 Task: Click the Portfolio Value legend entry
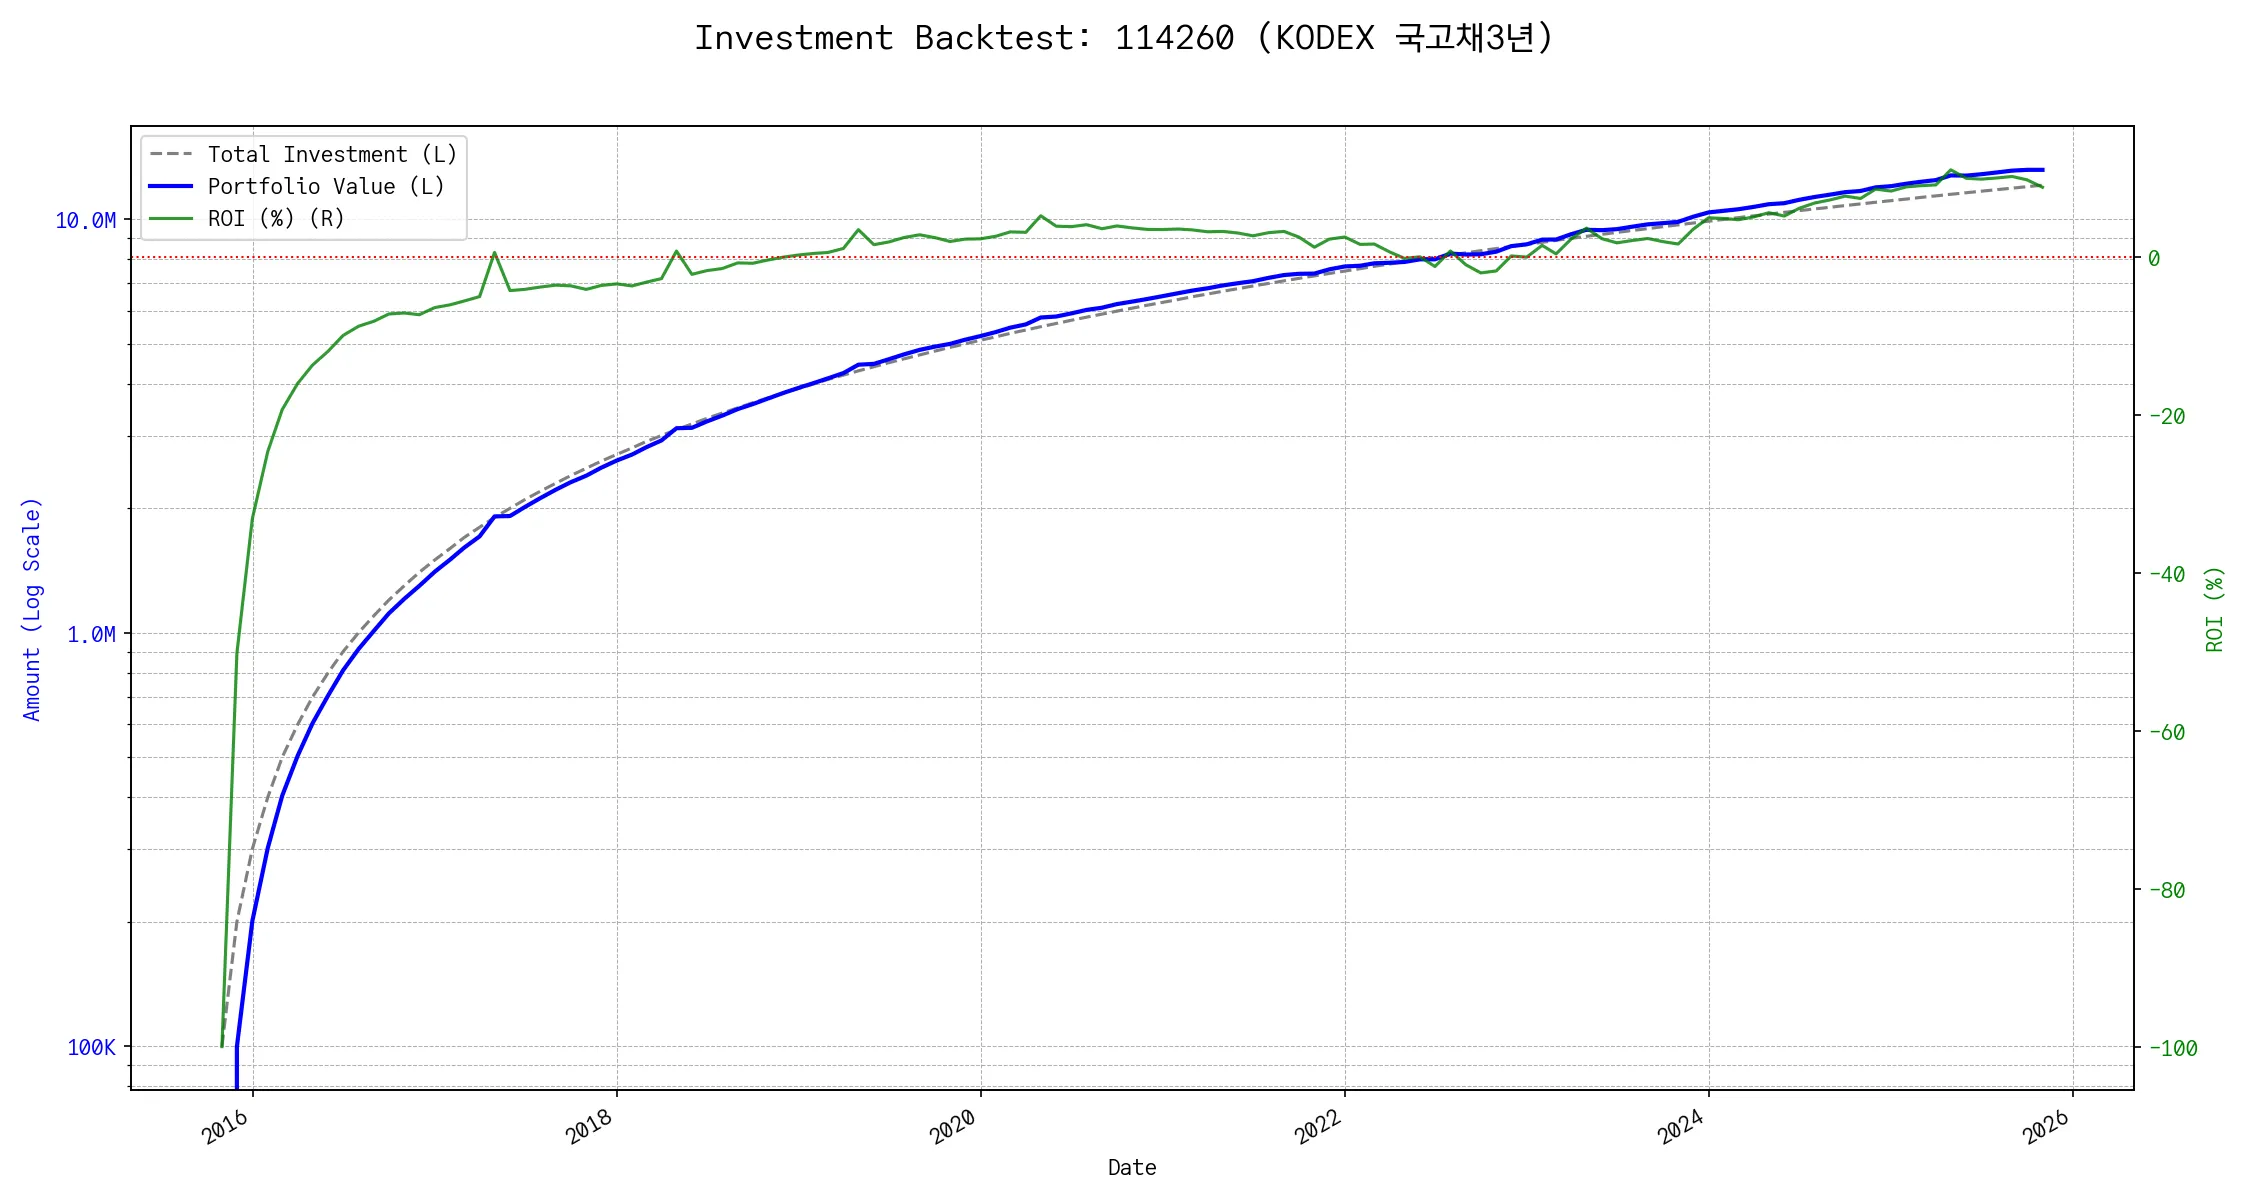click(325, 186)
